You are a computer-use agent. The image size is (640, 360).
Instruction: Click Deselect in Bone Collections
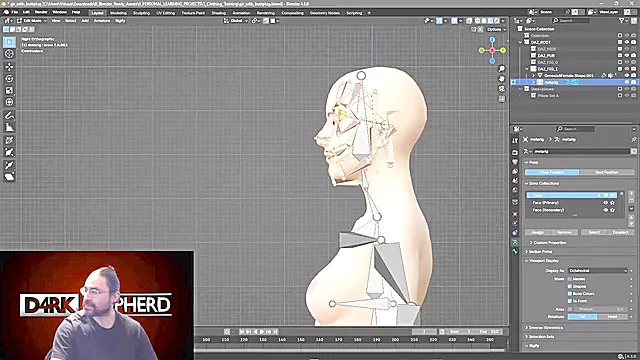coord(620,232)
